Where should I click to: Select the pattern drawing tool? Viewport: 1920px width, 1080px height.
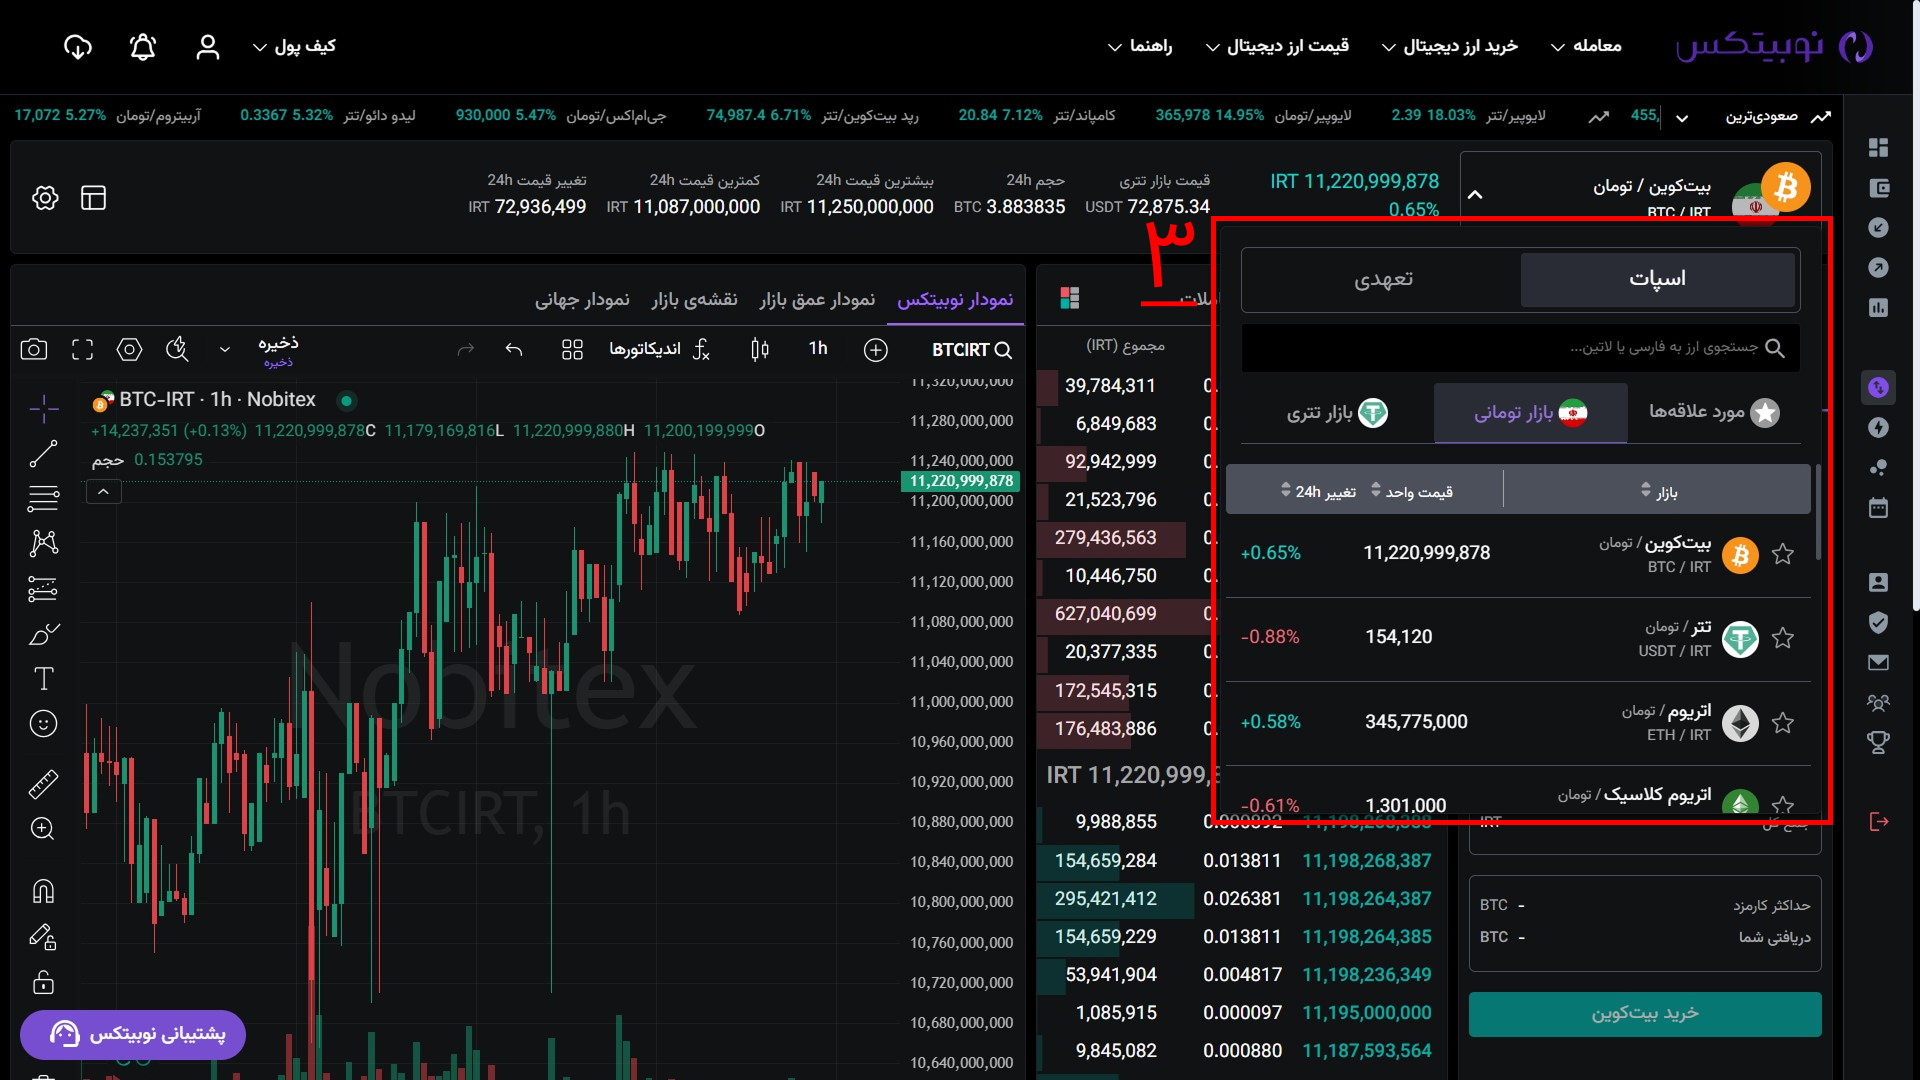tap(43, 543)
